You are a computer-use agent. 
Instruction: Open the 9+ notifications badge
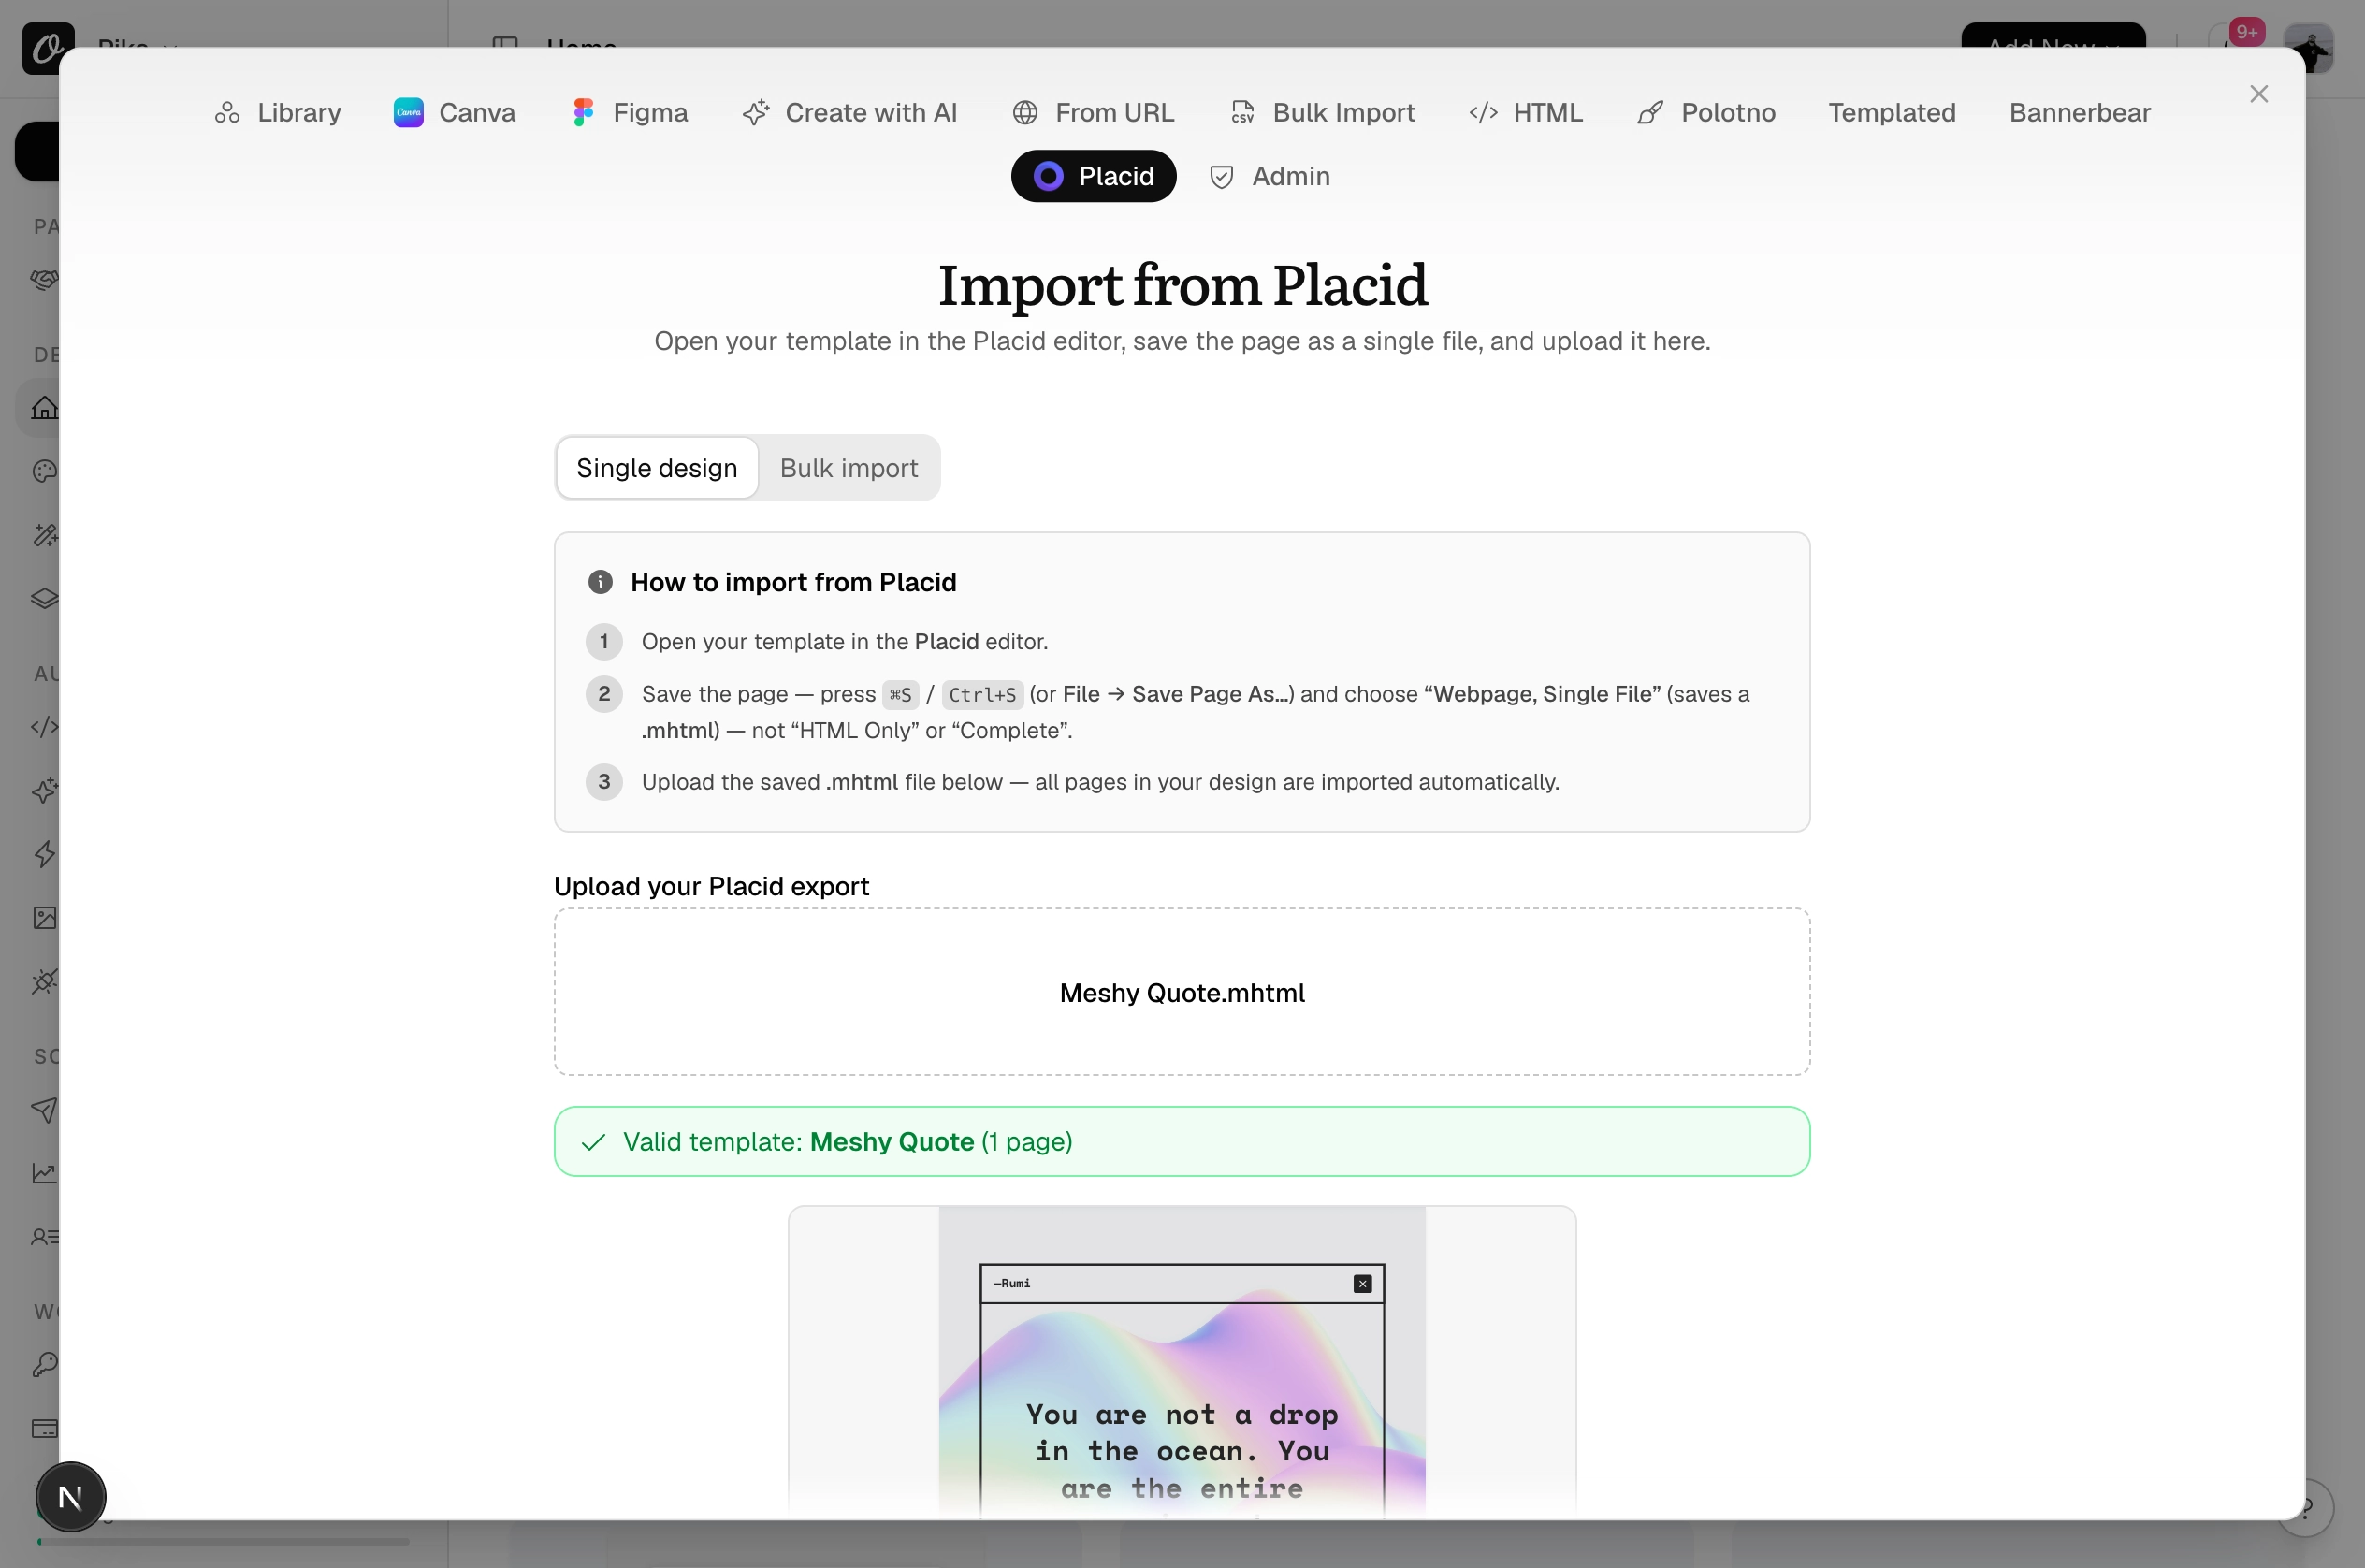pyautogui.click(x=2247, y=32)
